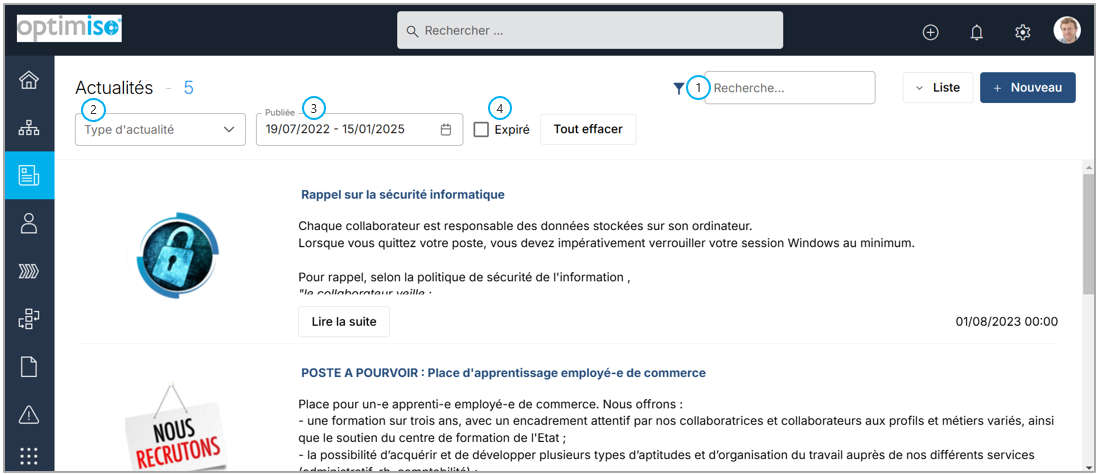Image resolution: width=1096 pixels, height=474 pixels.
Task: Toggle the Expiré checkbox
Action: 481,129
